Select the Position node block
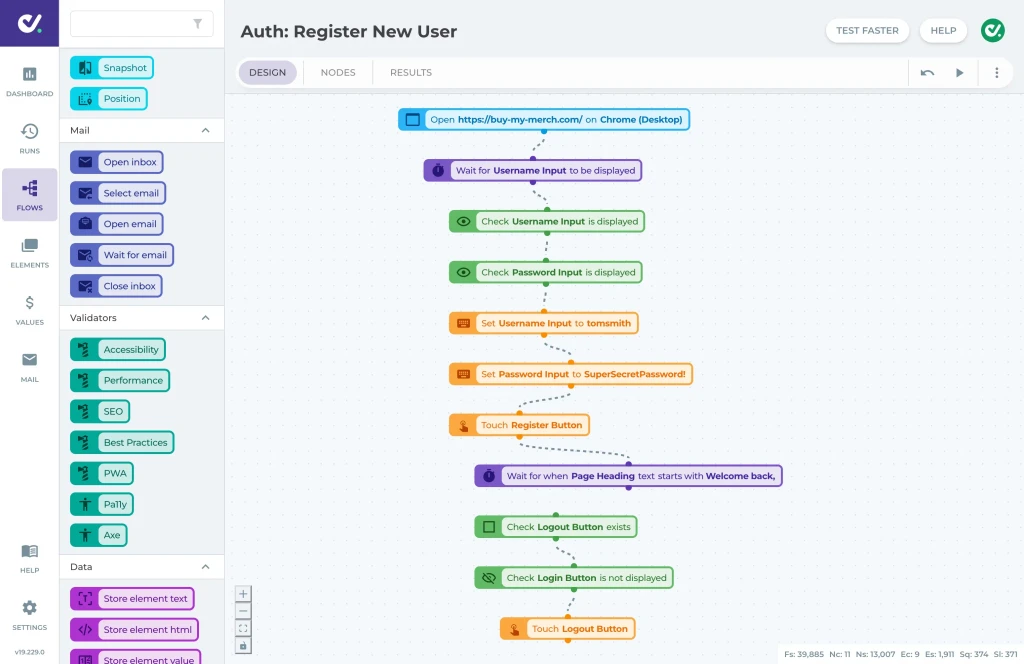The width and height of the screenshot is (1024, 664). pos(108,99)
